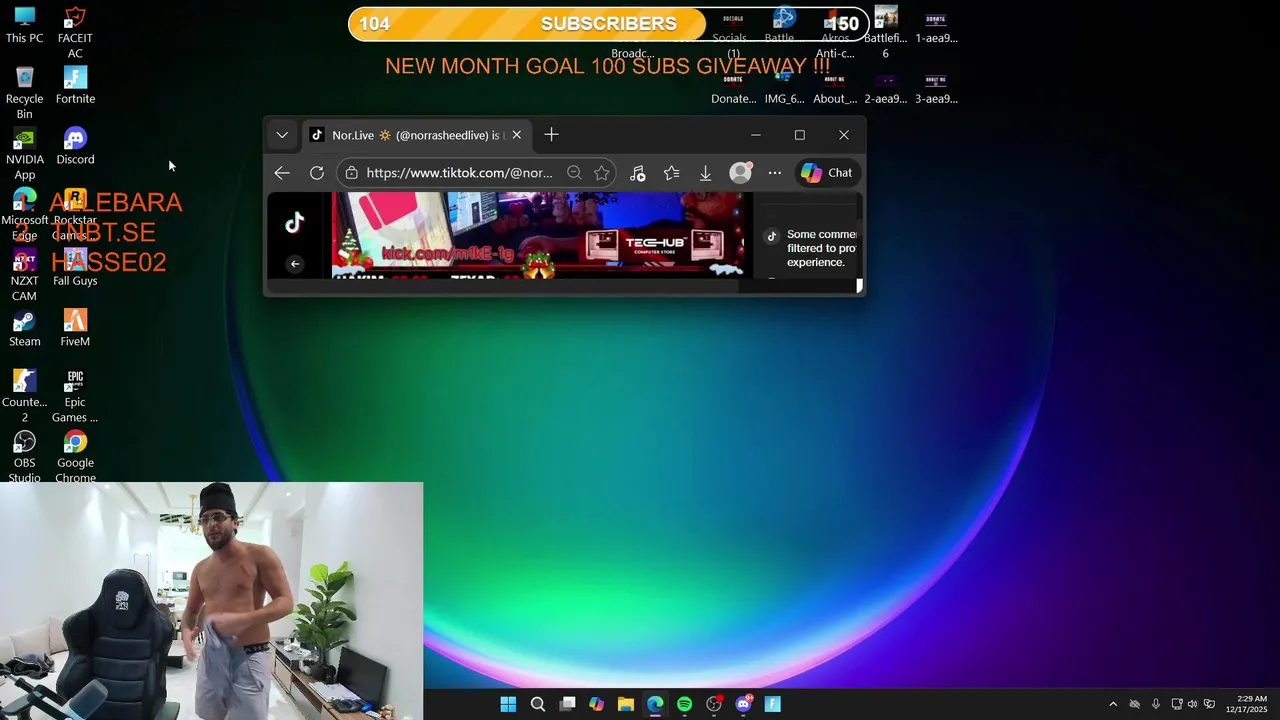Launch the Fortnite desktop shortcut

tap(75, 86)
